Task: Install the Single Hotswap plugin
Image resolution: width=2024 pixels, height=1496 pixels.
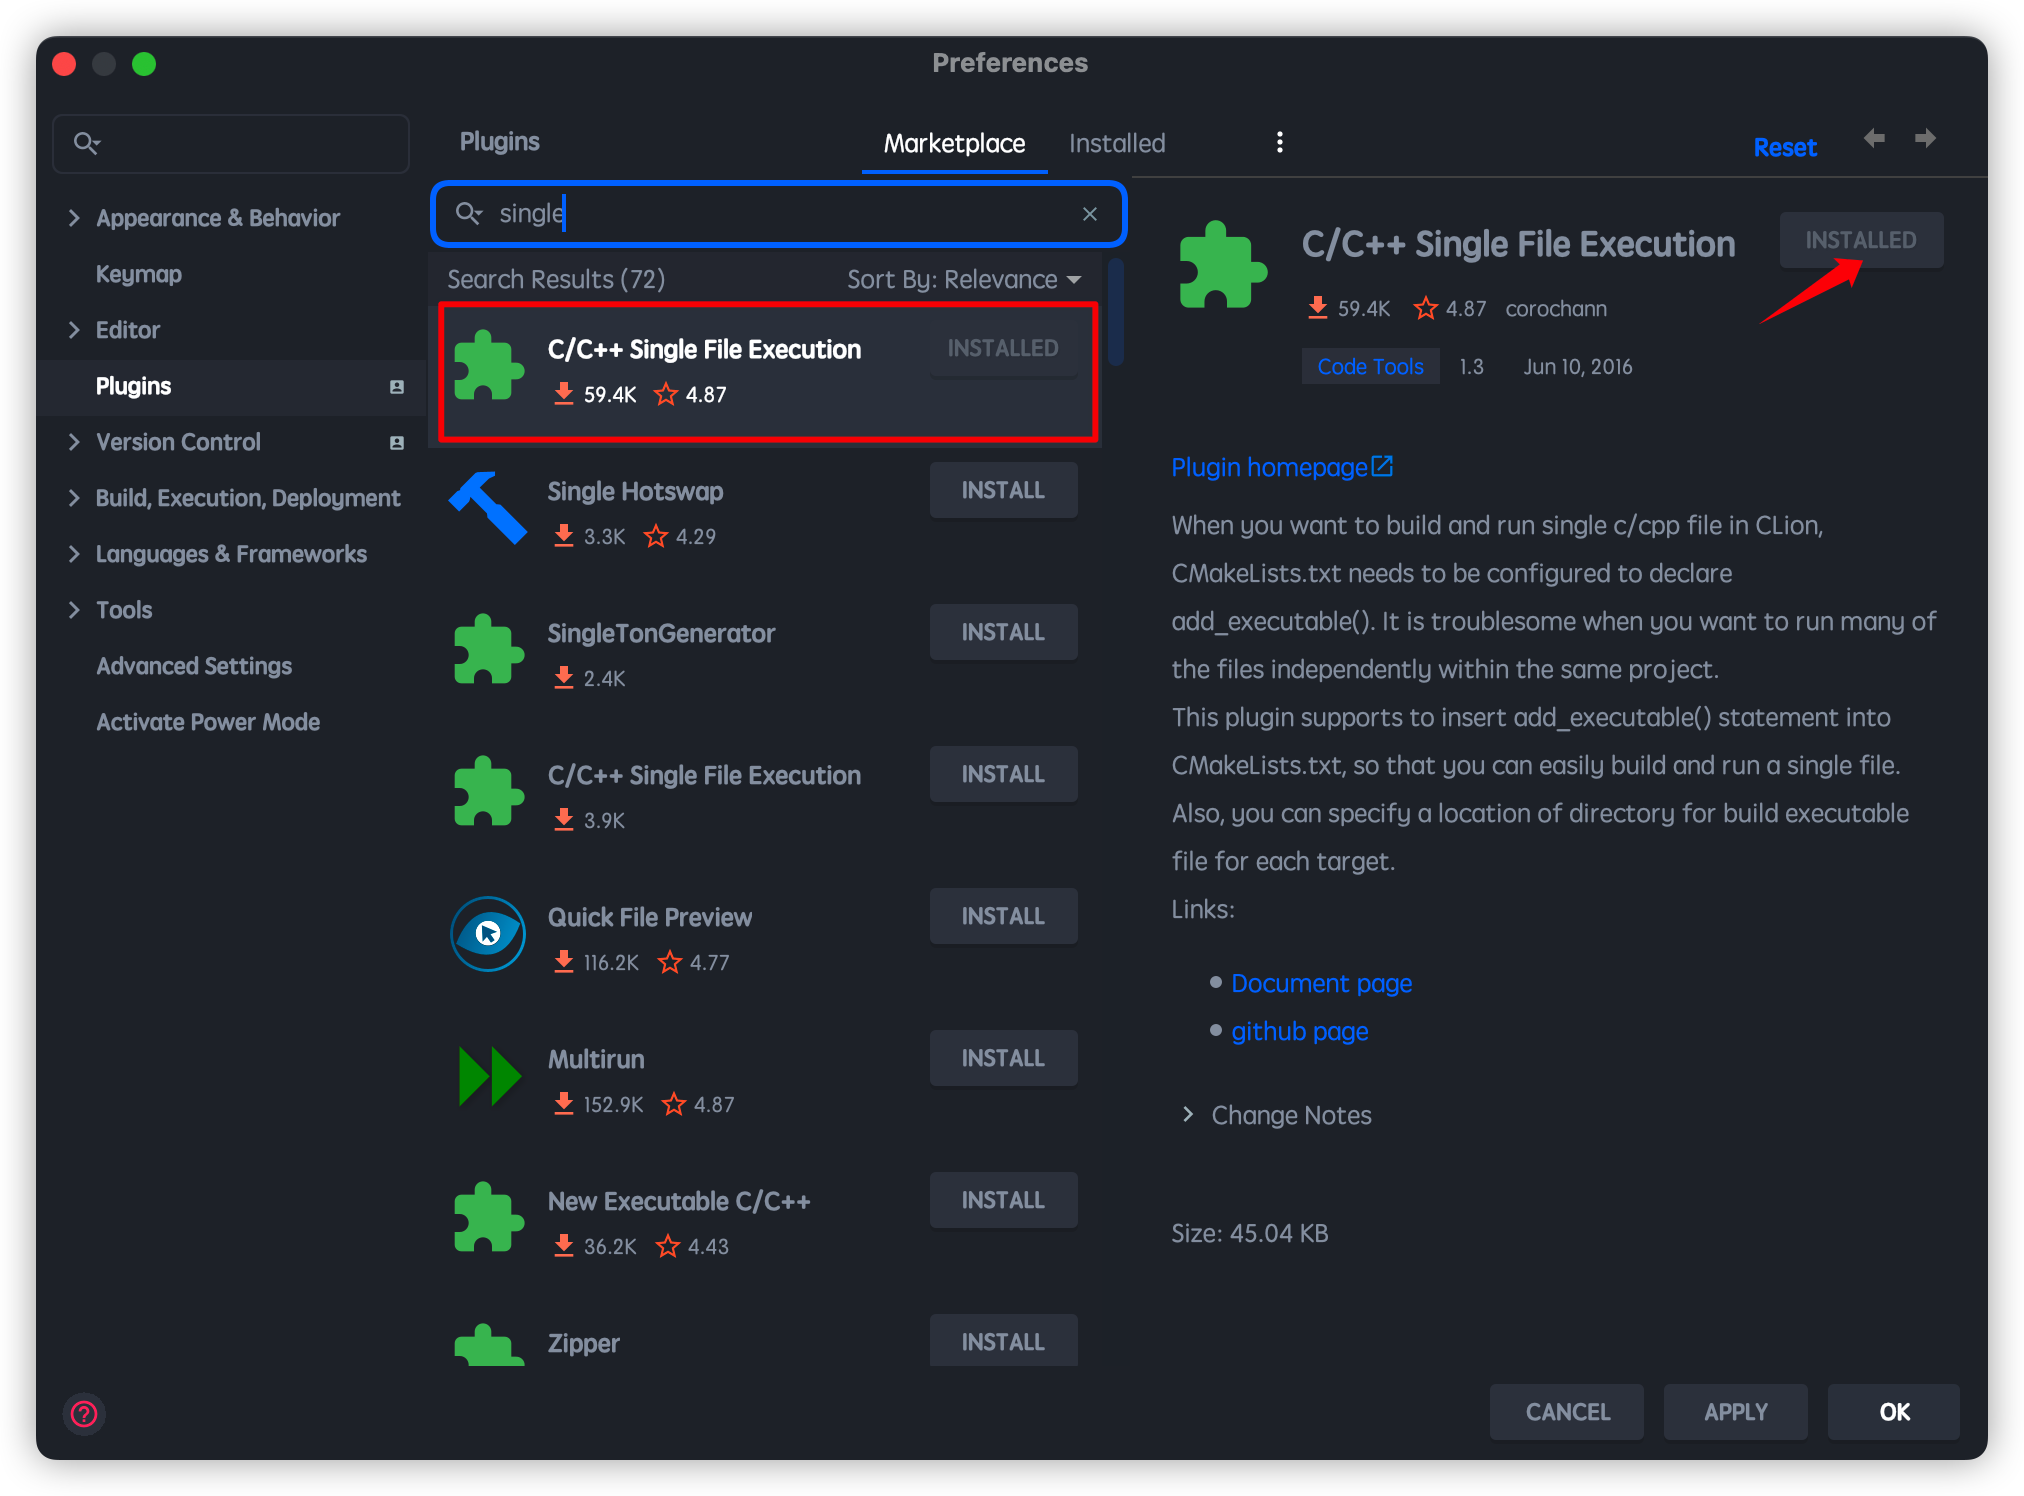Action: pos(1003,490)
